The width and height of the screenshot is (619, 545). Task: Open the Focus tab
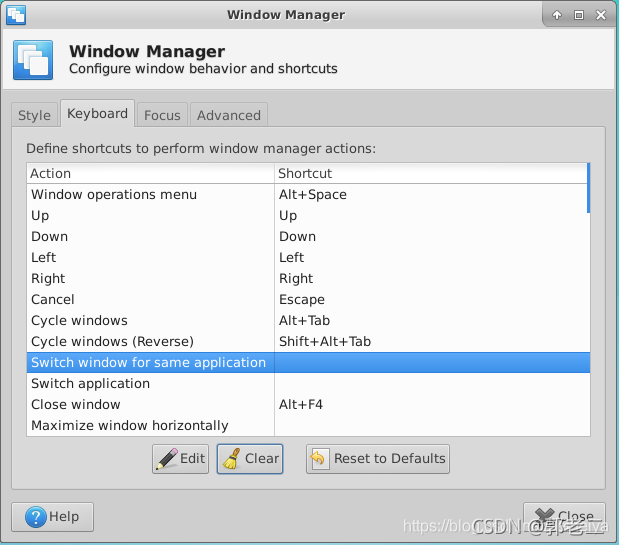tap(162, 115)
